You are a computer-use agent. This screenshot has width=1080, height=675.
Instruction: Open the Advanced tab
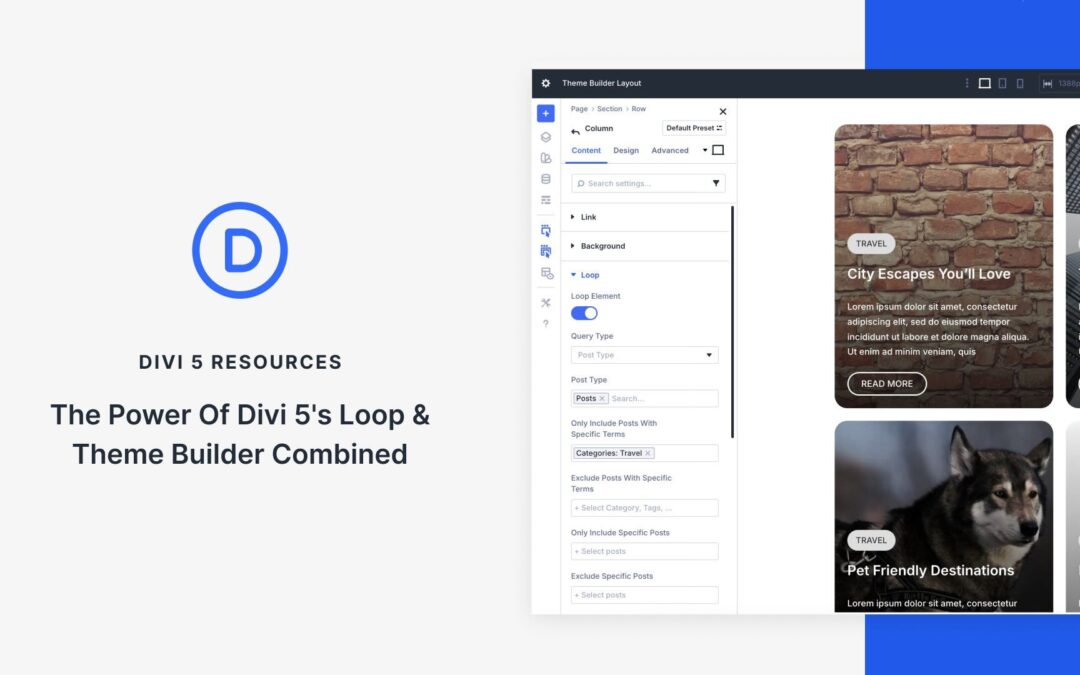pyautogui.click(x=668, y=150)
